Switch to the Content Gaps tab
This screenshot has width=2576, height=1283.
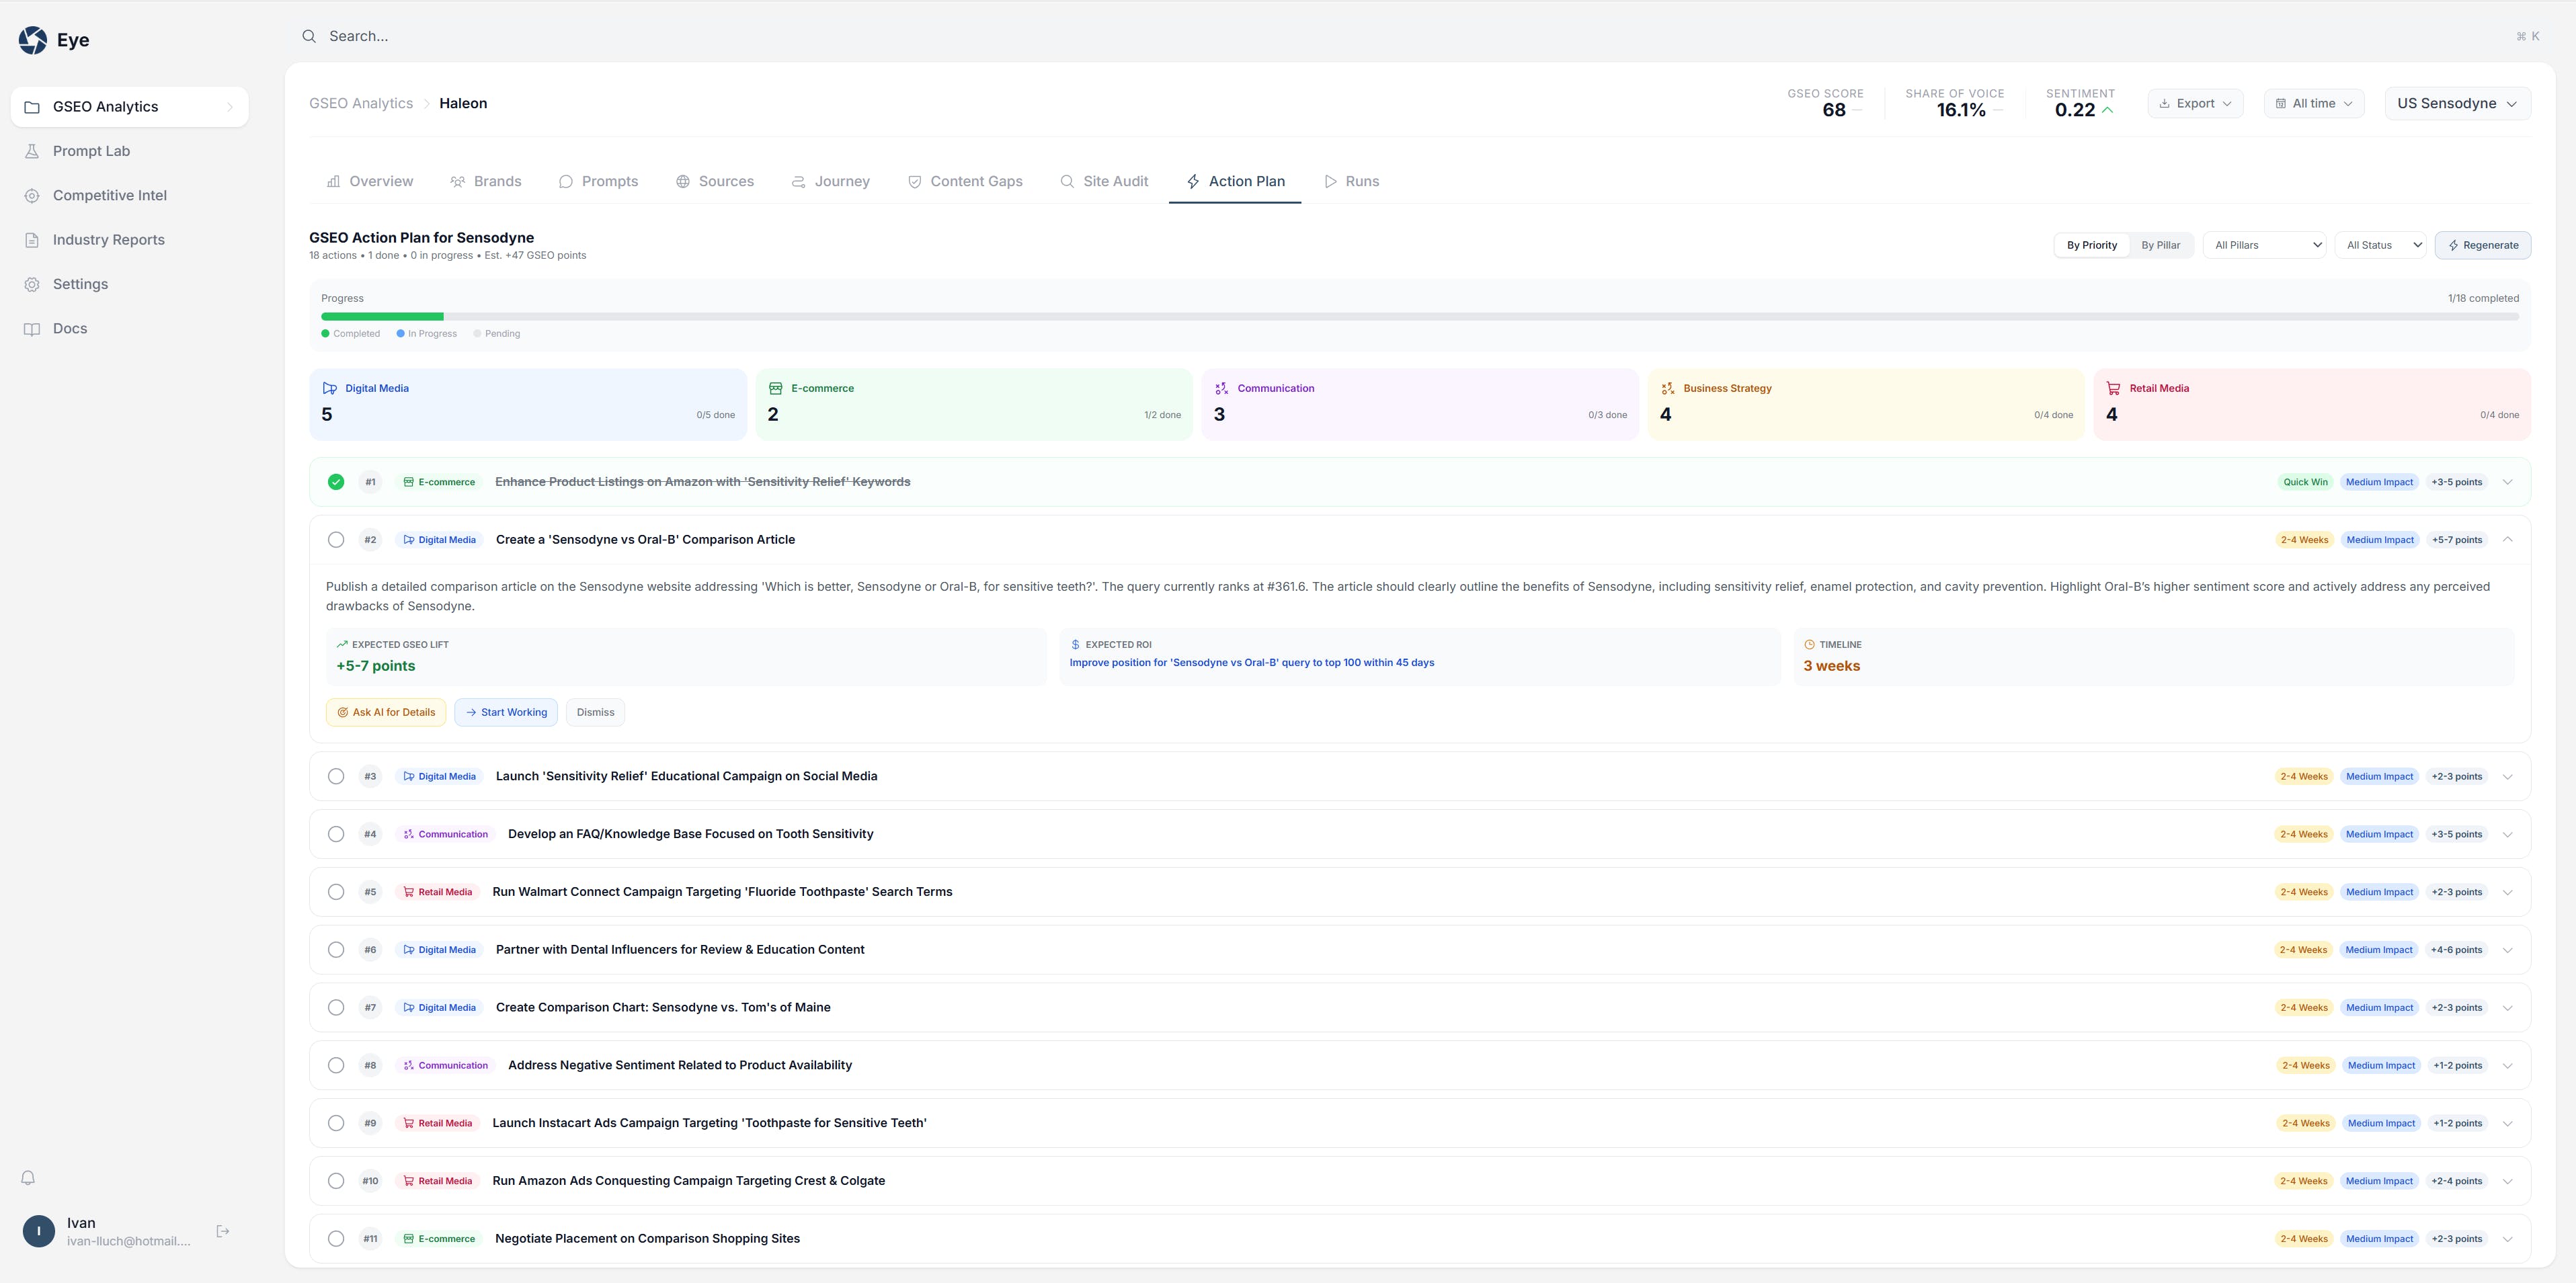[x=965, y=181]
